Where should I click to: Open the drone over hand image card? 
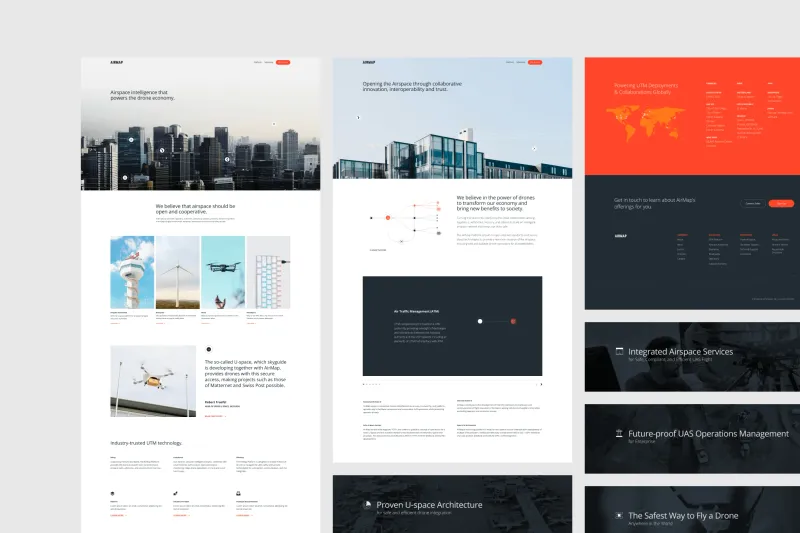(223, 272)
